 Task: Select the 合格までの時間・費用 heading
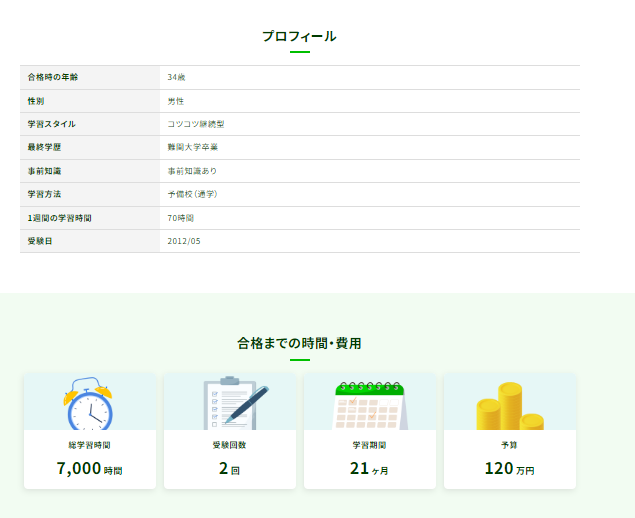[x=299, y=343]
